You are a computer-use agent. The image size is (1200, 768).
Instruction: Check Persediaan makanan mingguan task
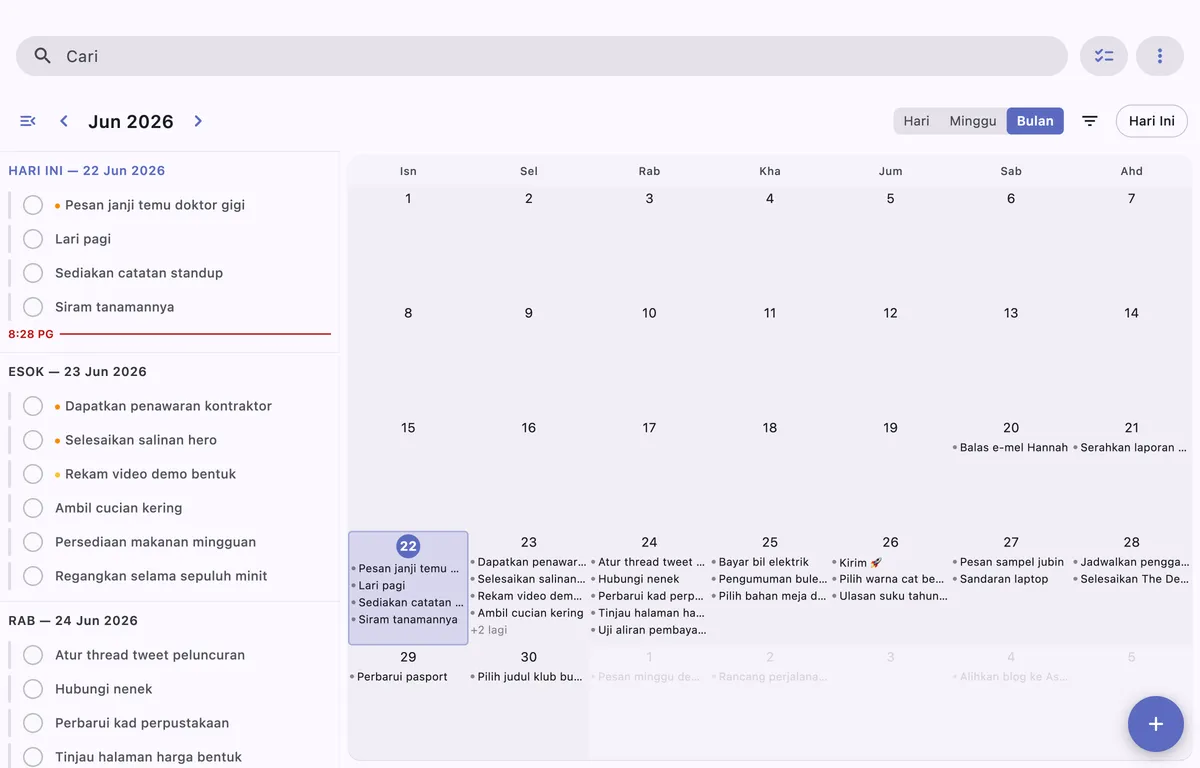click(33, 542)
